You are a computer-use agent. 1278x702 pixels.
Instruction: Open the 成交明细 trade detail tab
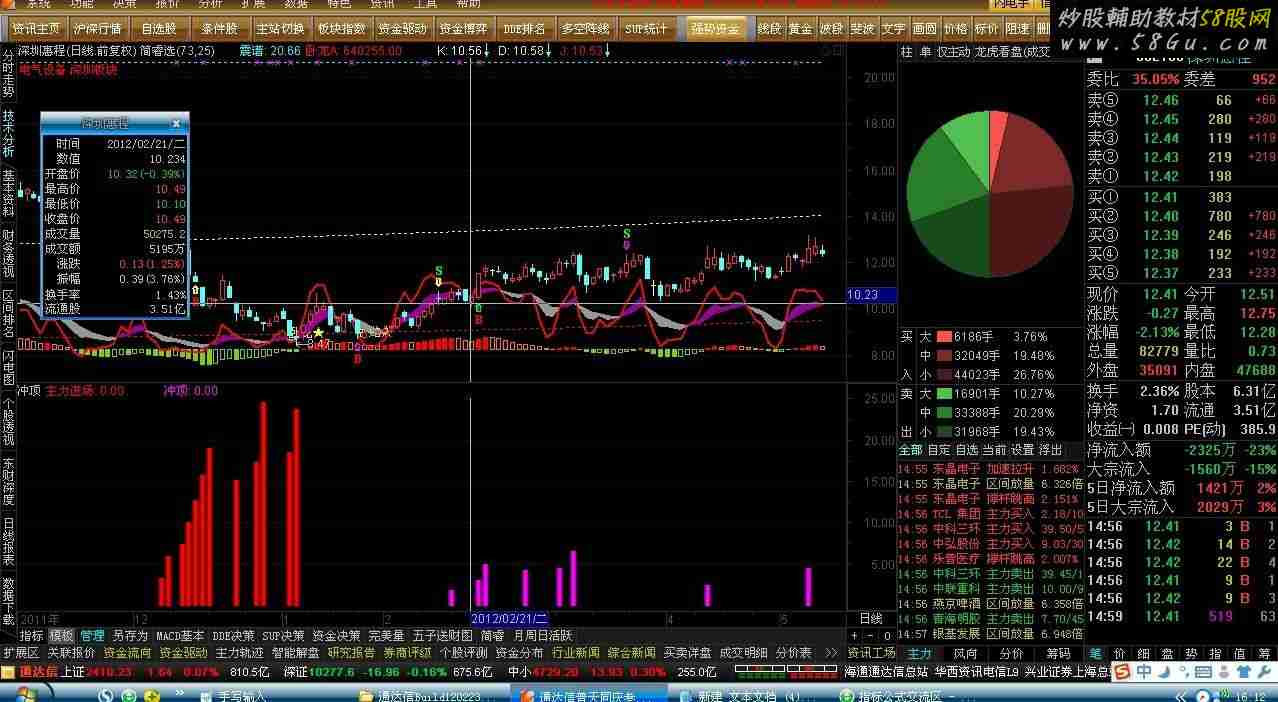(744, 653)
